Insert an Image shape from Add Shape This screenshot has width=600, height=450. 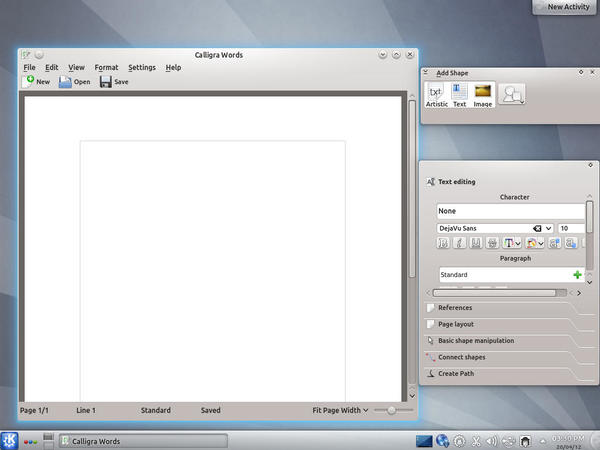point(483,96)
